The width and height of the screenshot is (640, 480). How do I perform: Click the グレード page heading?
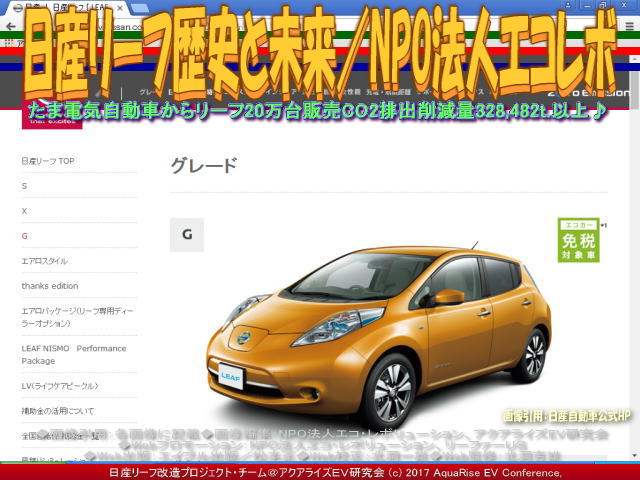(x=204, y=166)
